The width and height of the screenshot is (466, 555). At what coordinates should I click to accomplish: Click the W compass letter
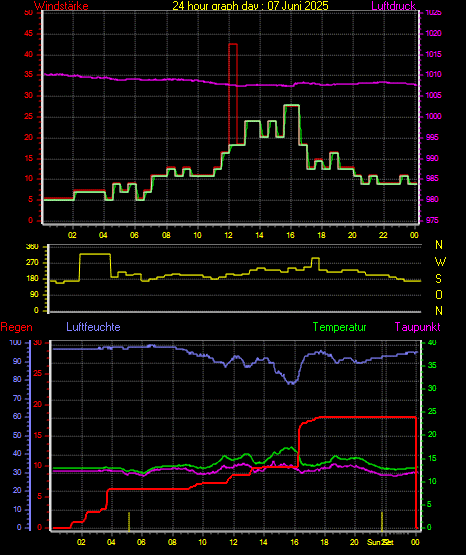pos(440,262)
